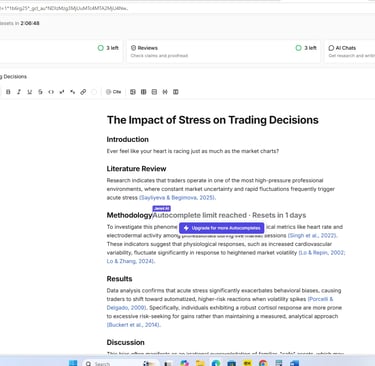The height and width of the screenshot is (366, 375).
Task: Click the table columns icon
Action: [143, 92]
